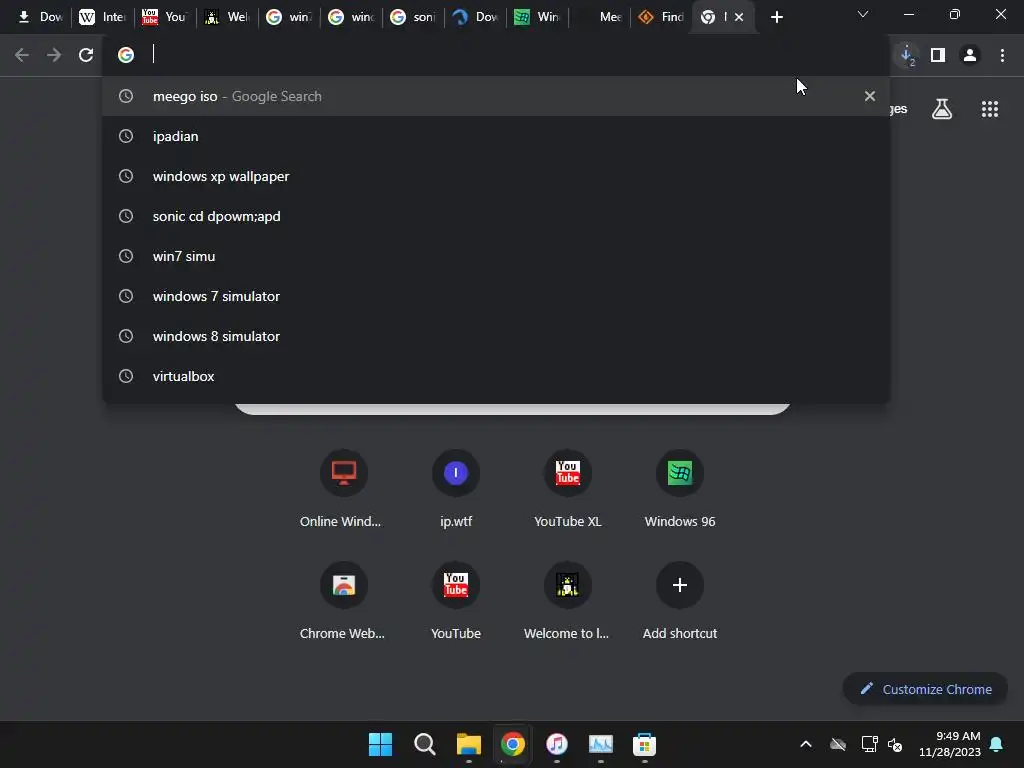Select 'win7 simu' suggestion
The height and width of the screenshot is (768, 1024).
pos(496,256)
